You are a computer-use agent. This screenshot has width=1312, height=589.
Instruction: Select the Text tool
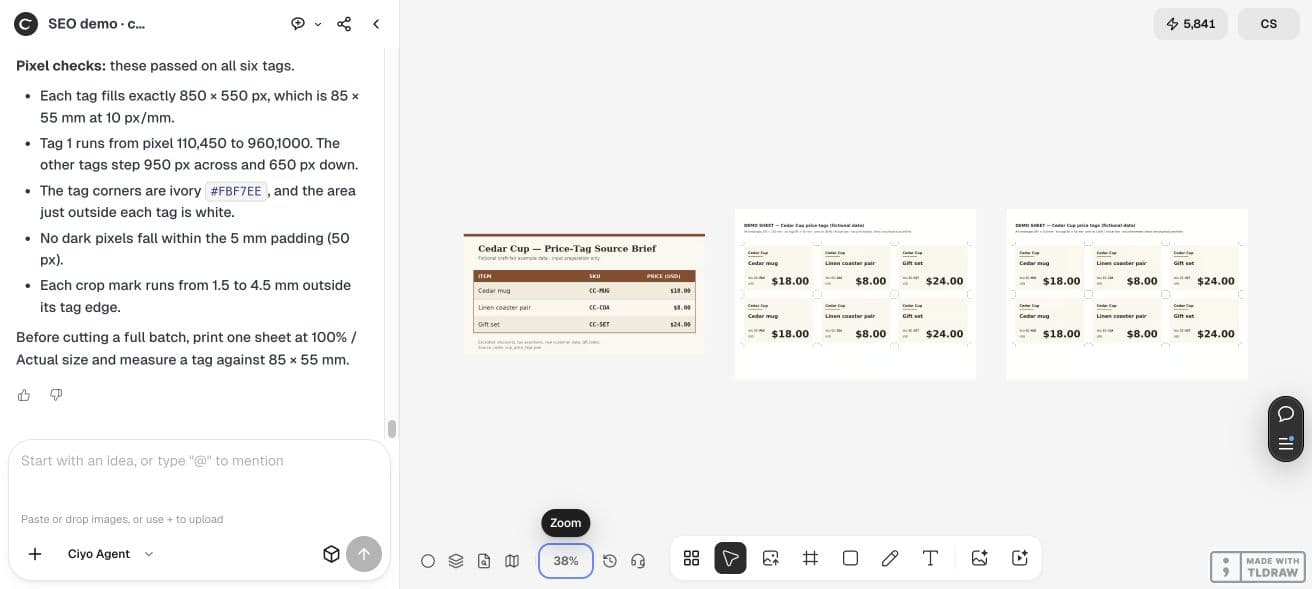click(x=930, y=558)
